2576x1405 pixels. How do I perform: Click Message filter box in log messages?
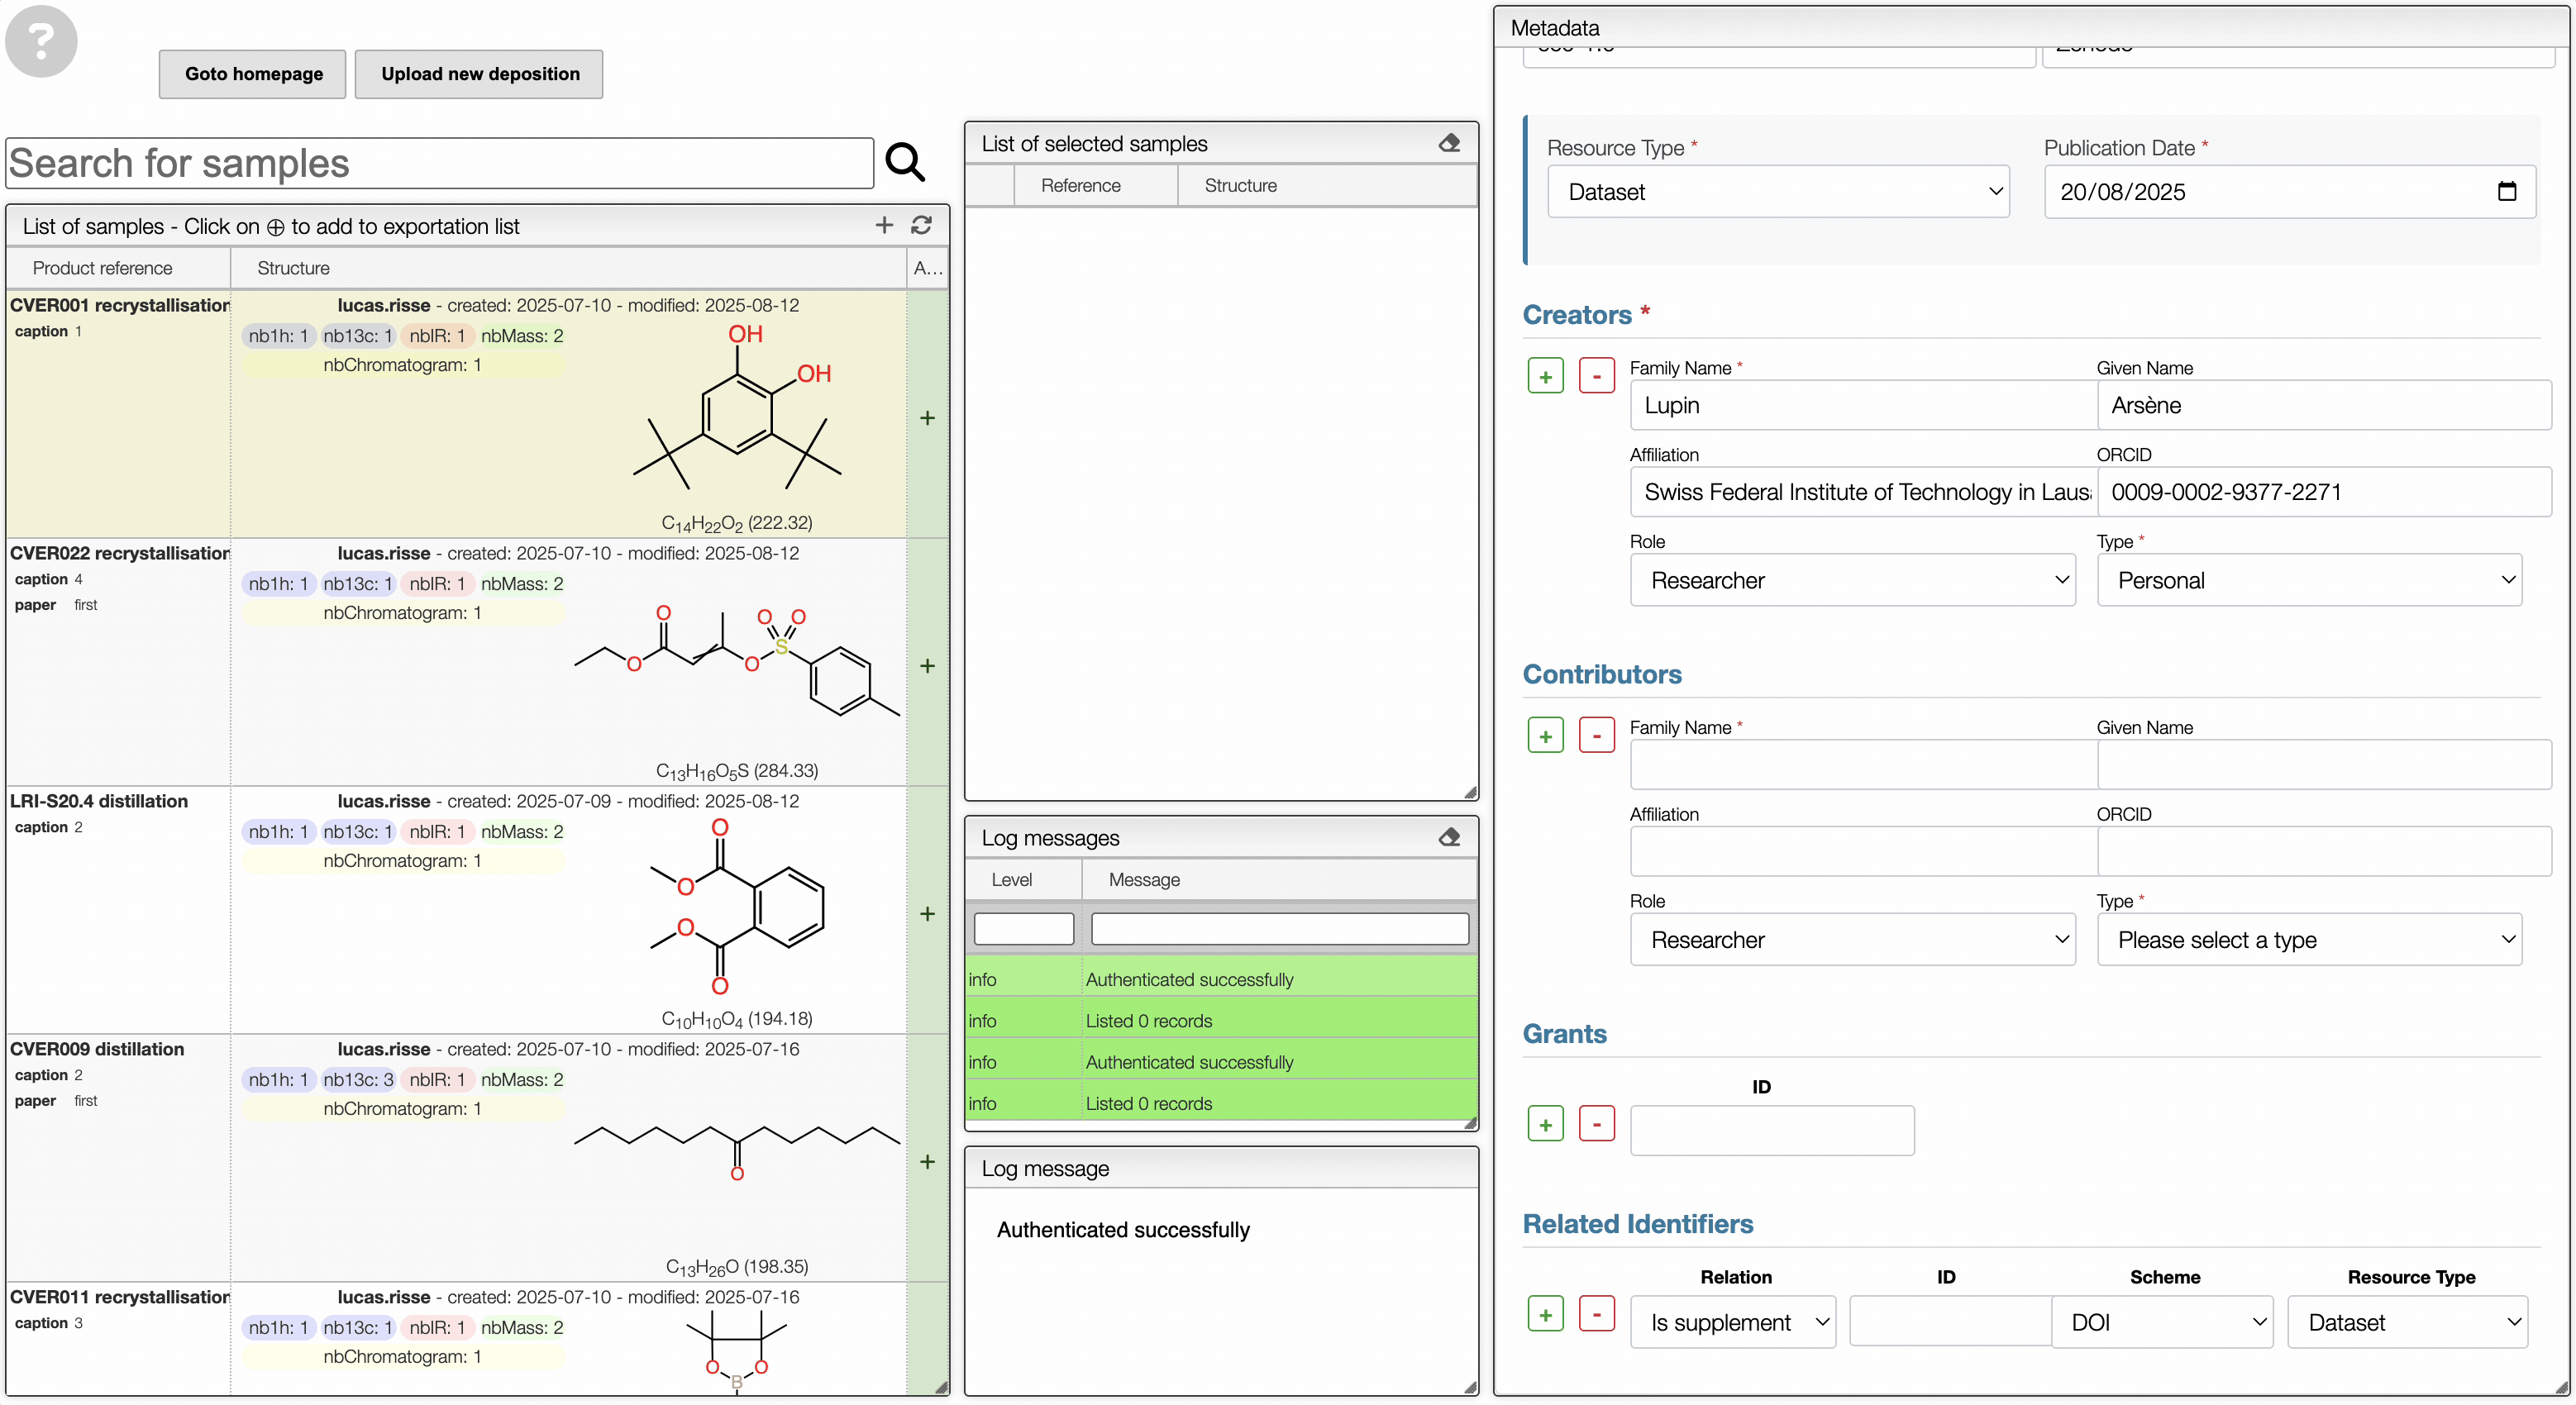[1279, 929]
